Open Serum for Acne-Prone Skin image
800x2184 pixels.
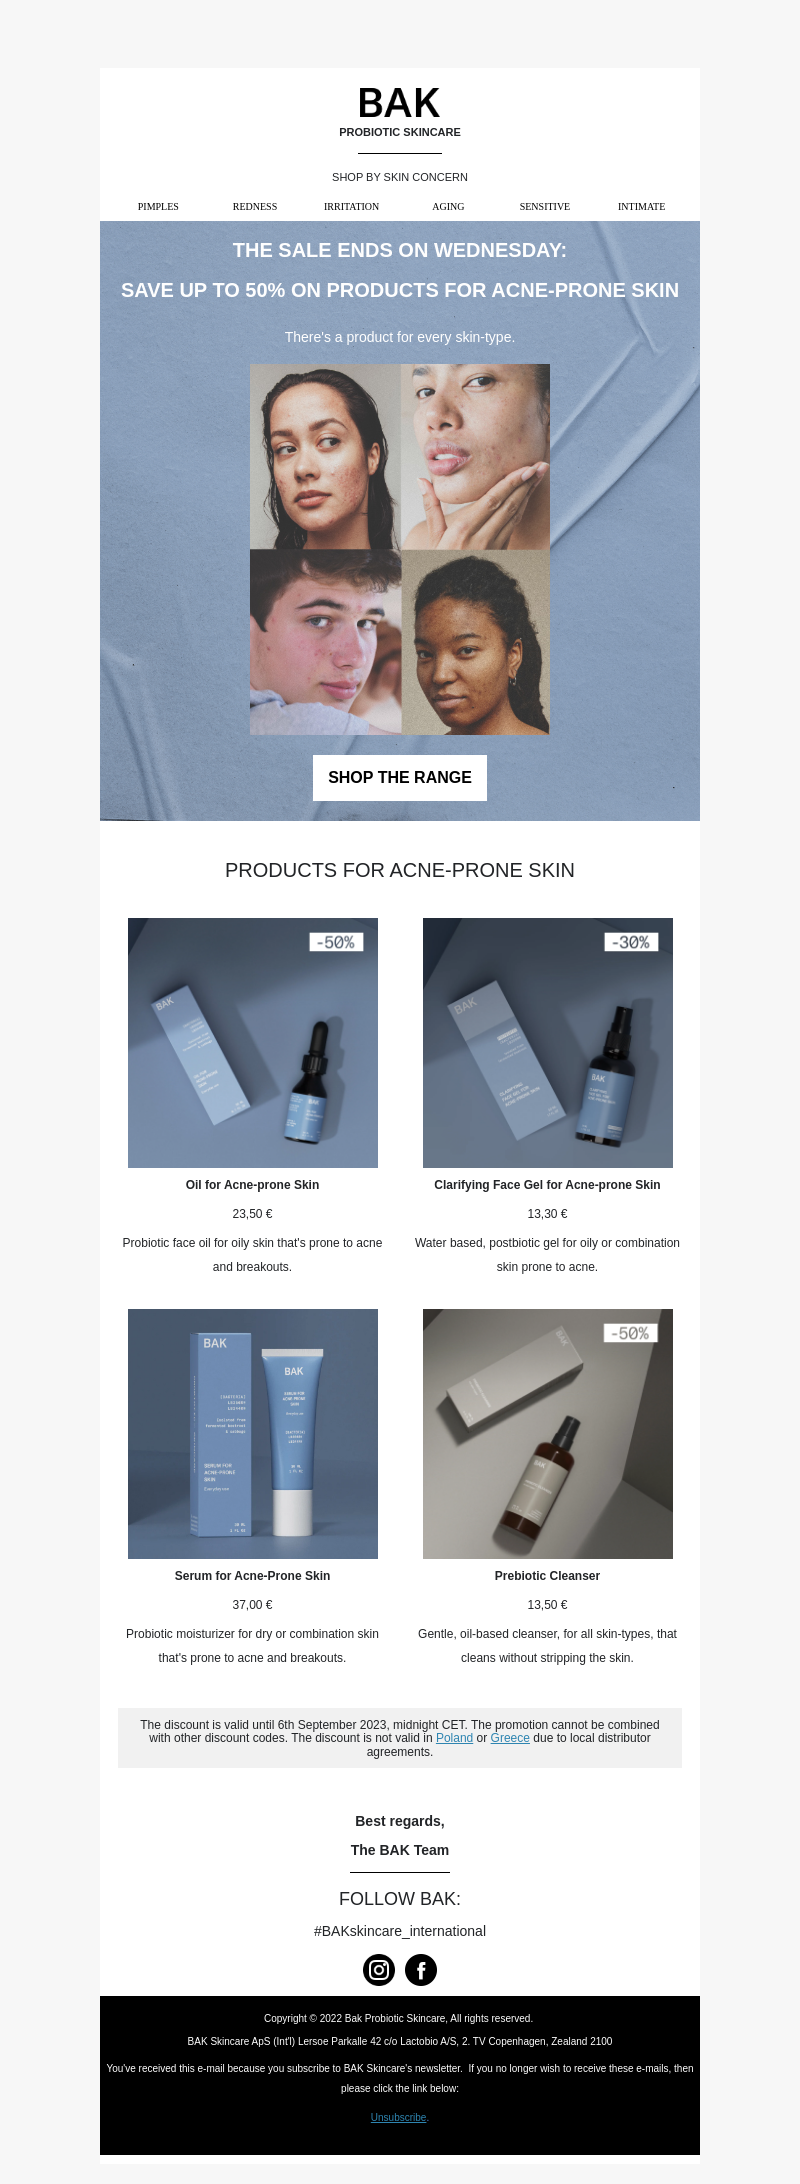(x=253, y=1433)
